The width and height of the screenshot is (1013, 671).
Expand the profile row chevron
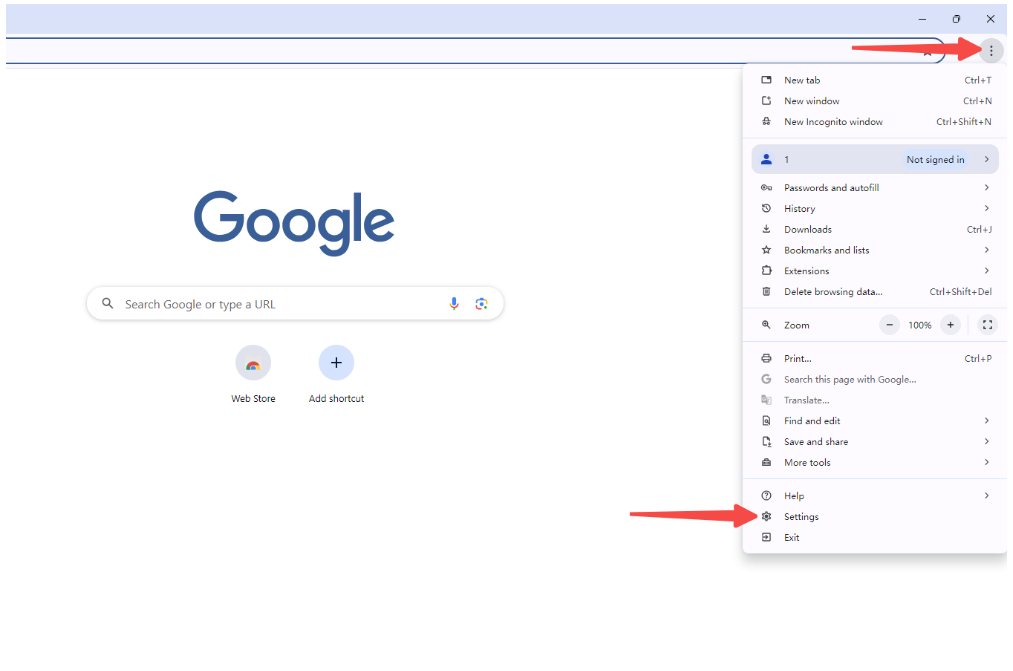(x=987, y=159)
